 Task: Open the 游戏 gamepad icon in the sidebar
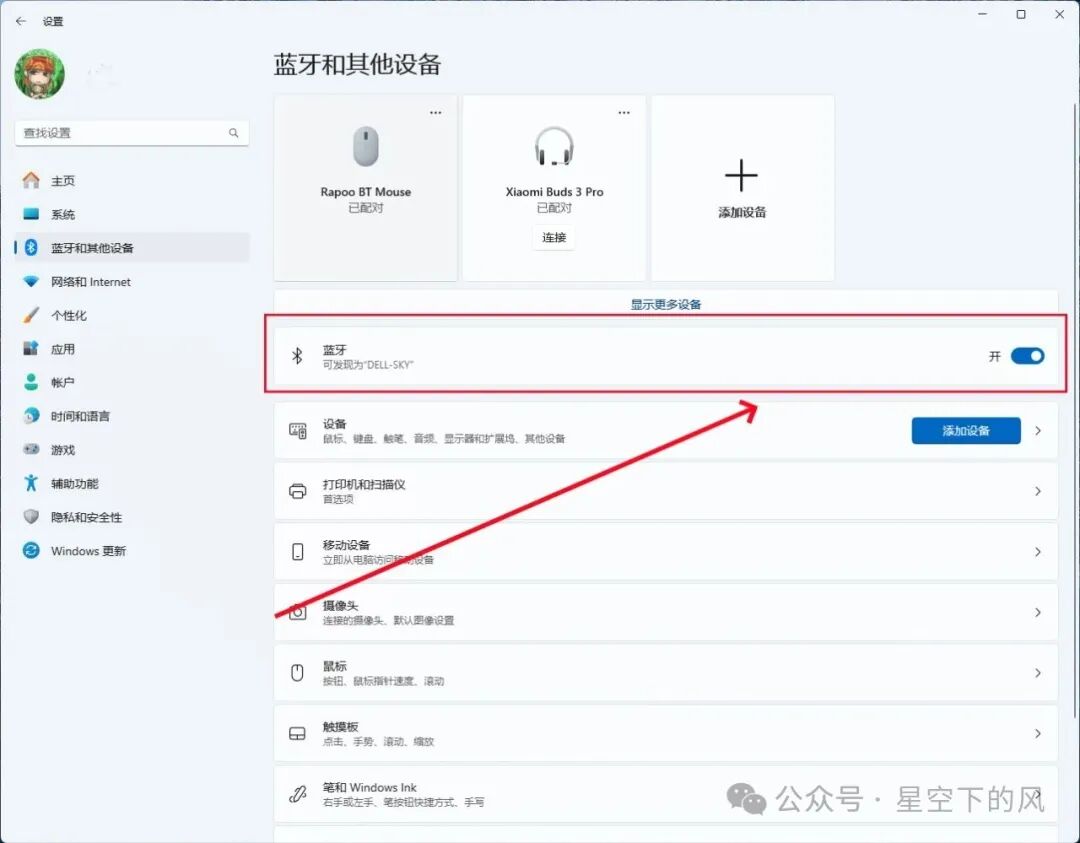(x=31, y=449)
